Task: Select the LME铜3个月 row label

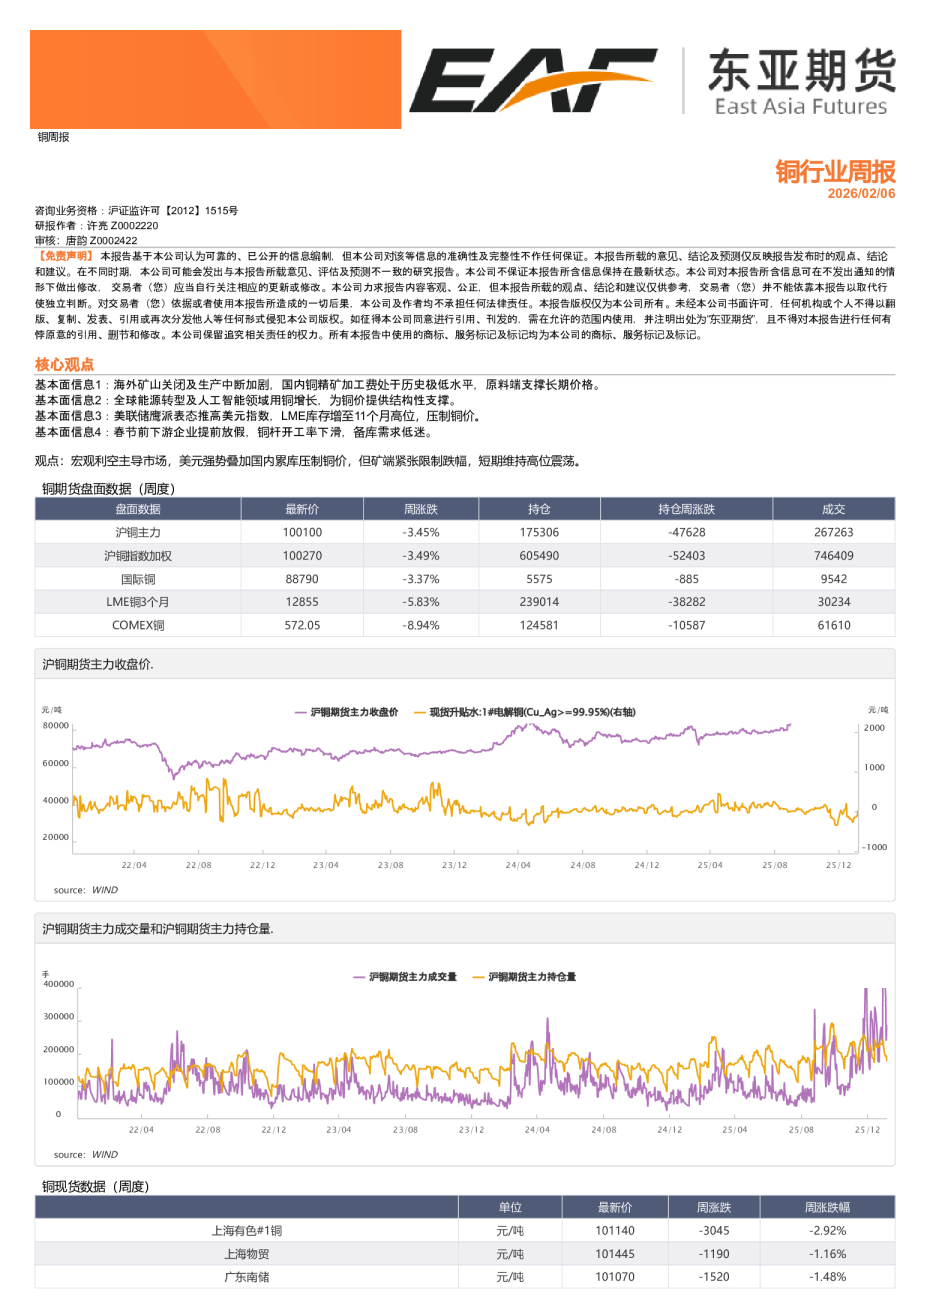Action: pyautogui.click(x=138, y=602)
